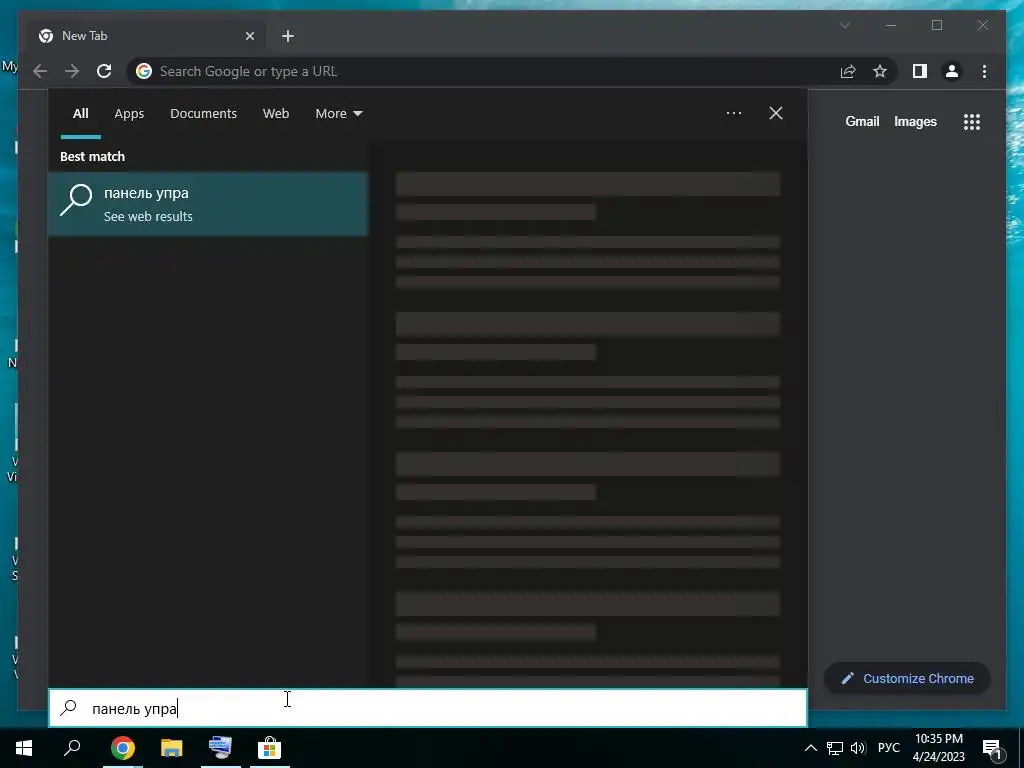Show hidden tray icons chevron
Viewport: 1024px width, 768px height.
pos(810,748)
